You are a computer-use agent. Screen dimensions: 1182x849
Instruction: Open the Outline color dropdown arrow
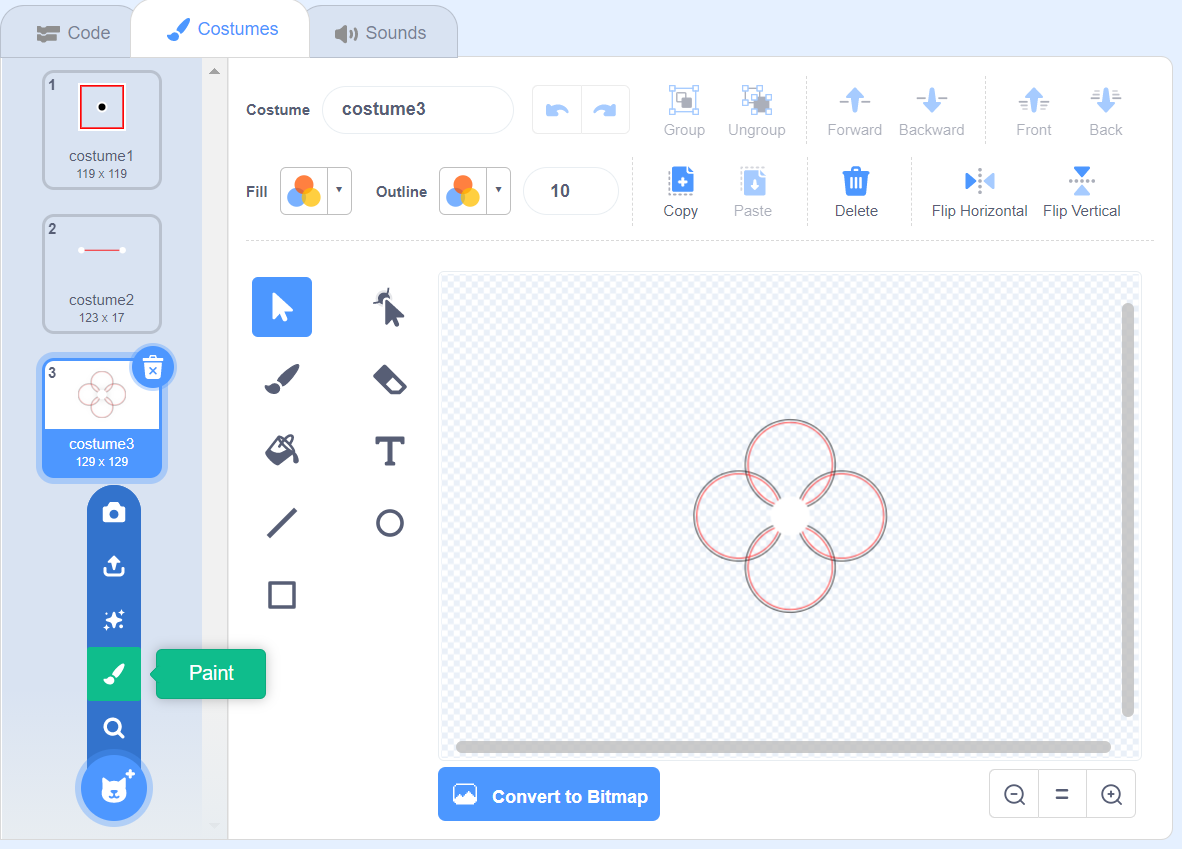click(498, 191)
